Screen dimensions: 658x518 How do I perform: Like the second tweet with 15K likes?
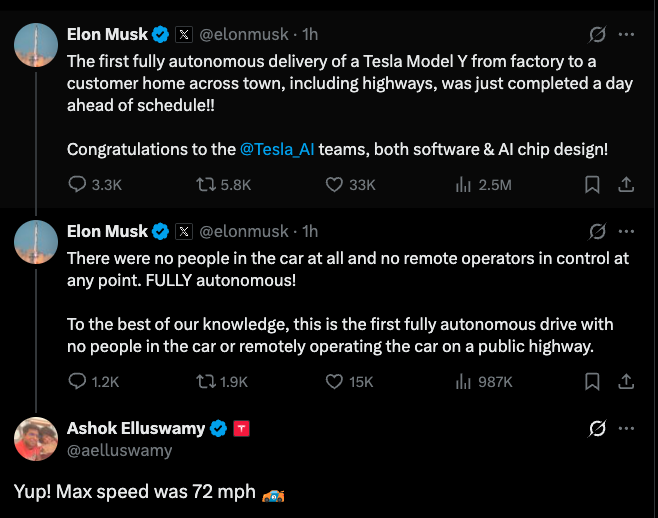(x=336, y=381)
